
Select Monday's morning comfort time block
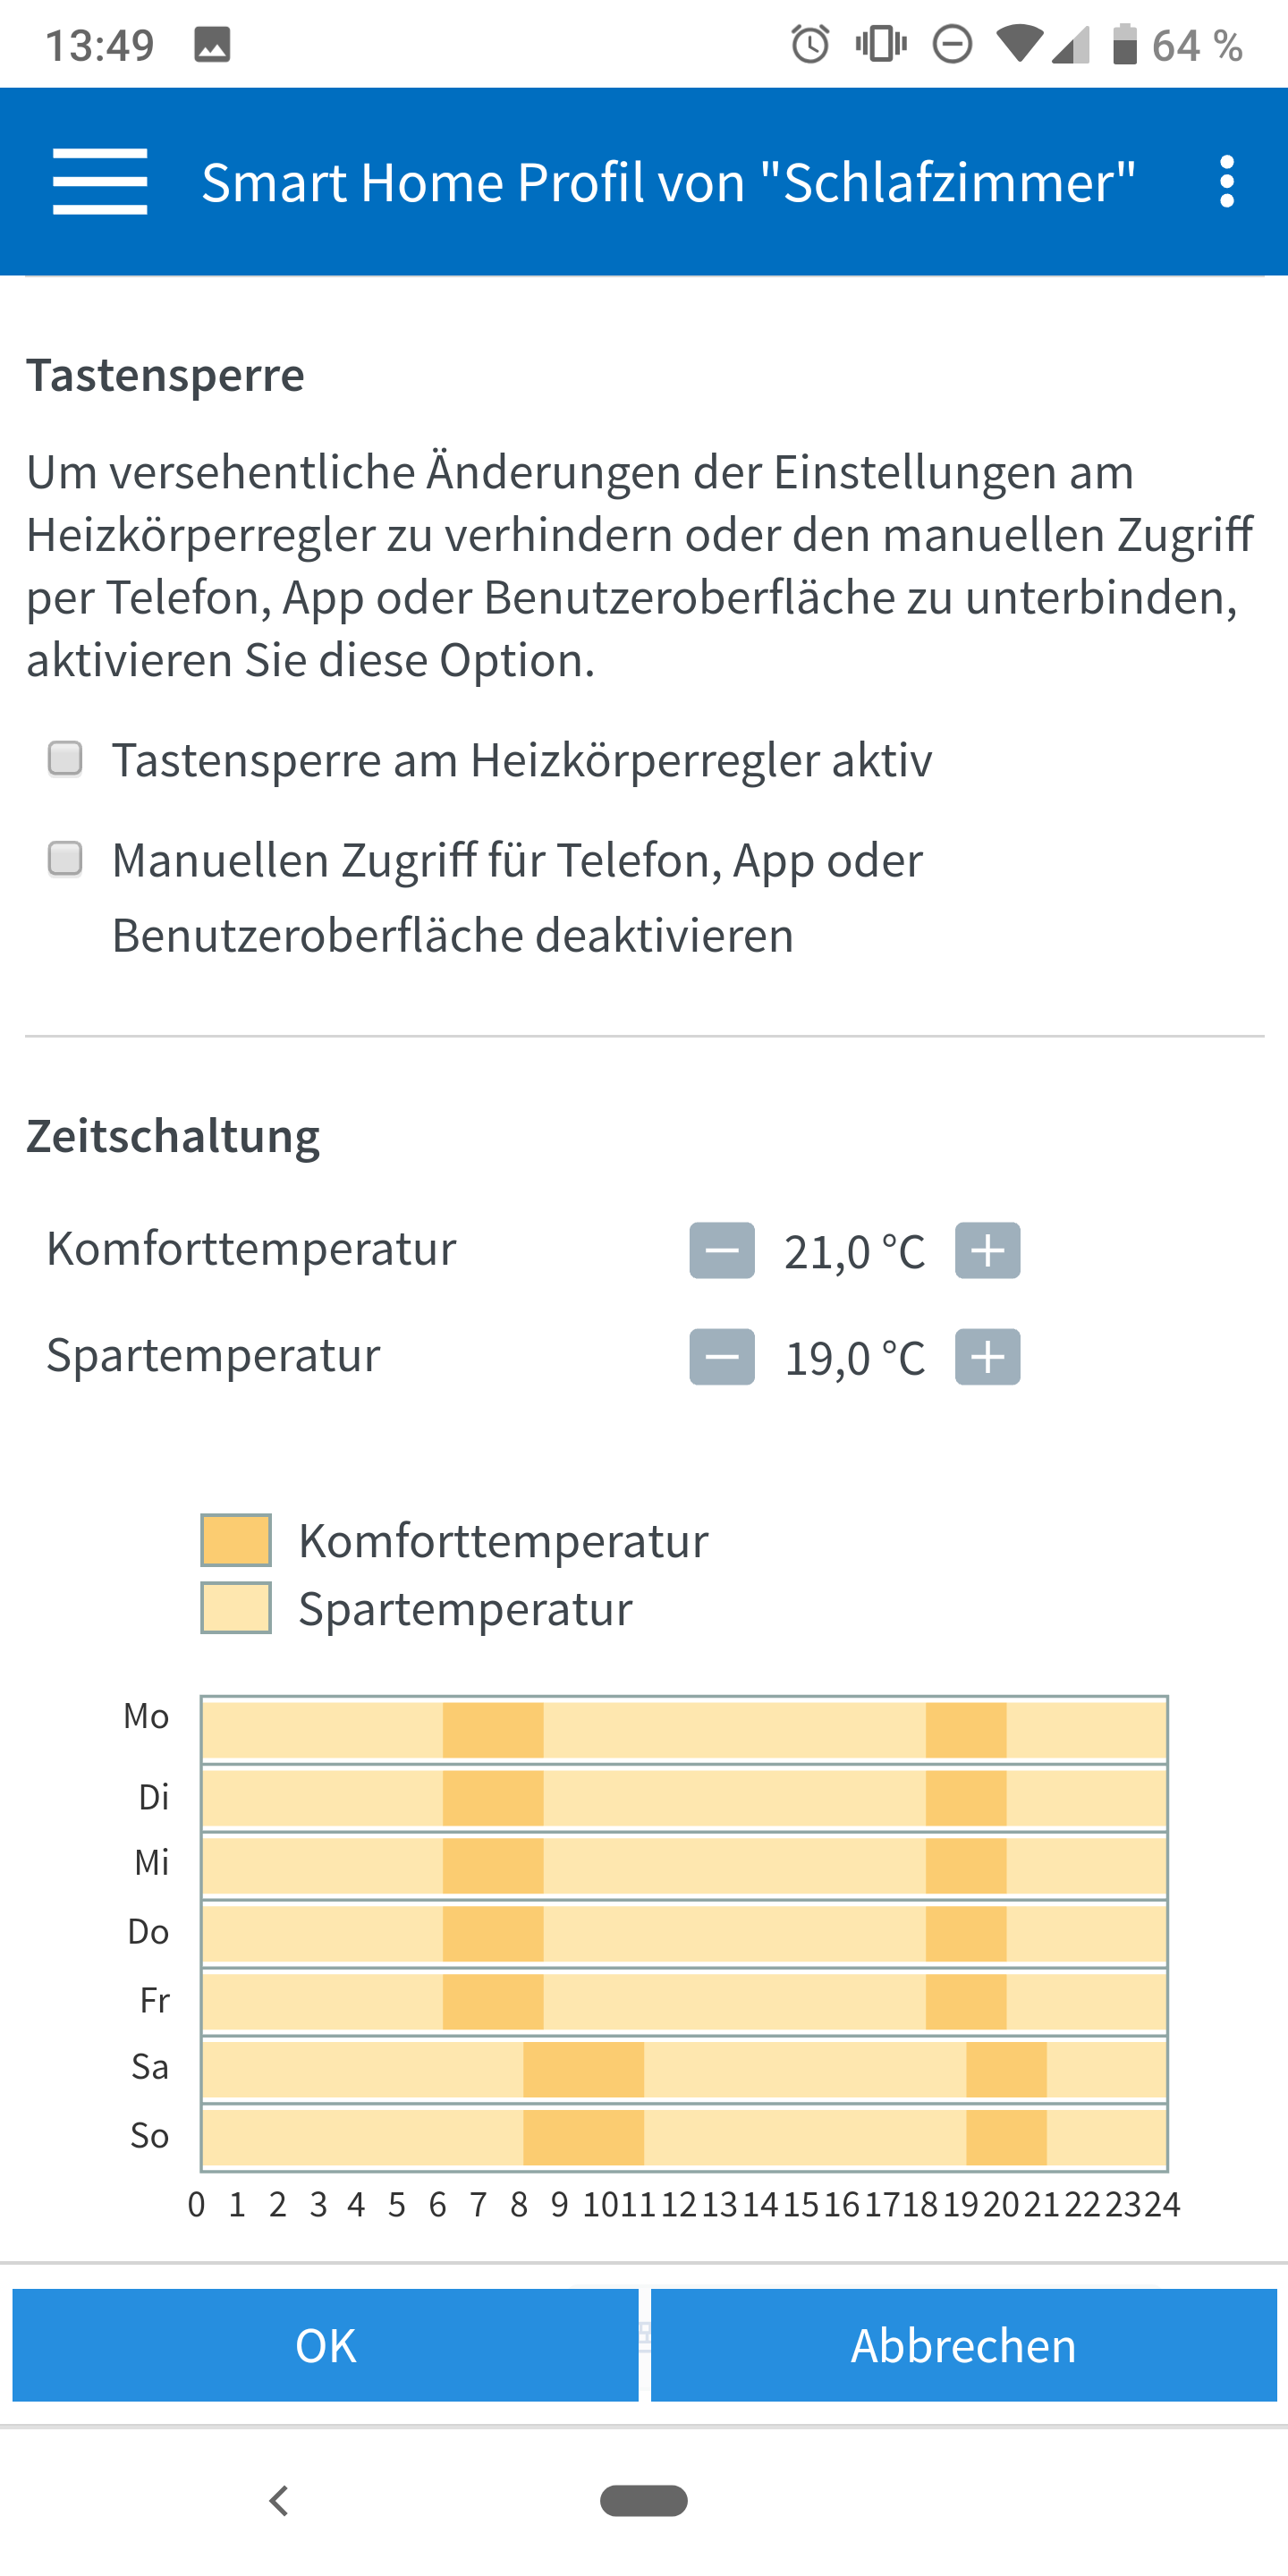pyautogui.click(x=493, y=1730)
